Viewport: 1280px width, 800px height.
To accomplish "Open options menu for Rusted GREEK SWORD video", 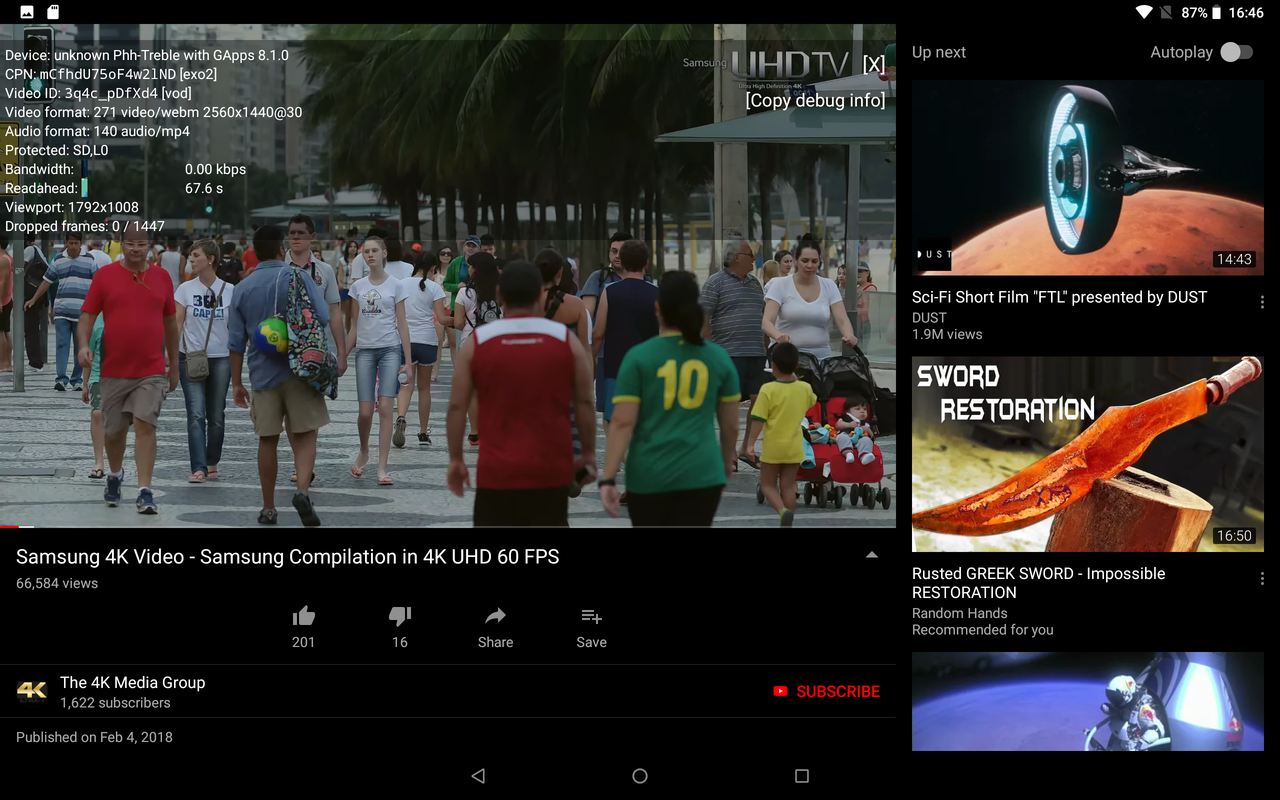I will pyautogui.click(x=1262, y=579).
